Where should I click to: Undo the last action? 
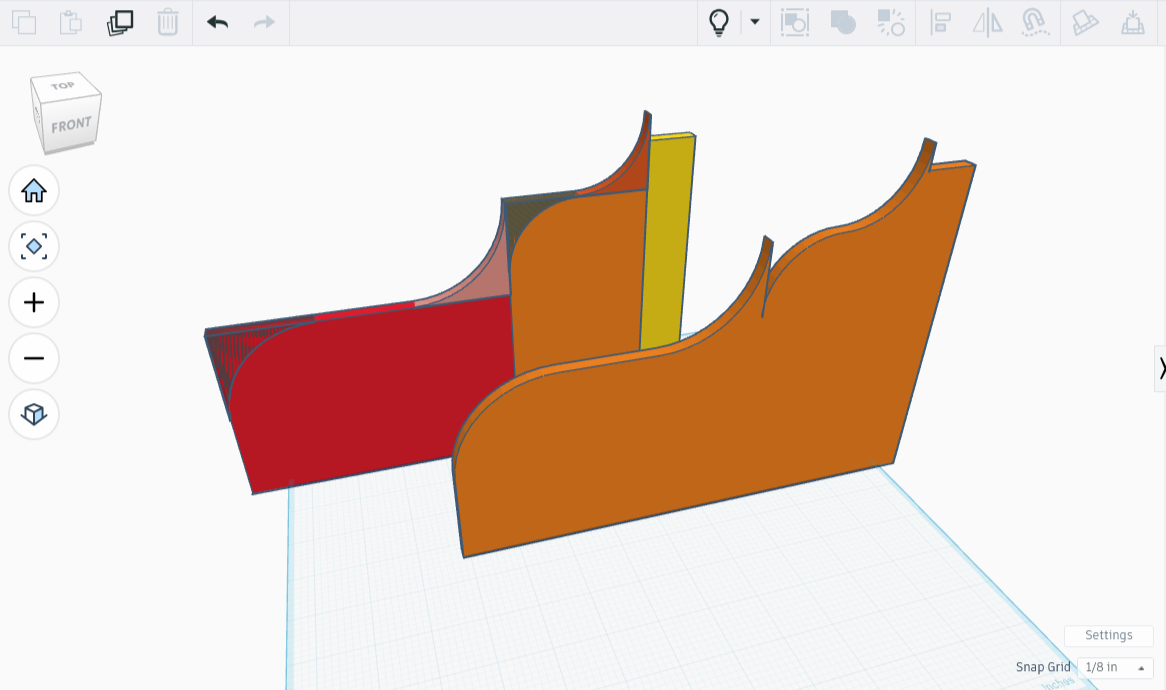[x=217, y=22]
